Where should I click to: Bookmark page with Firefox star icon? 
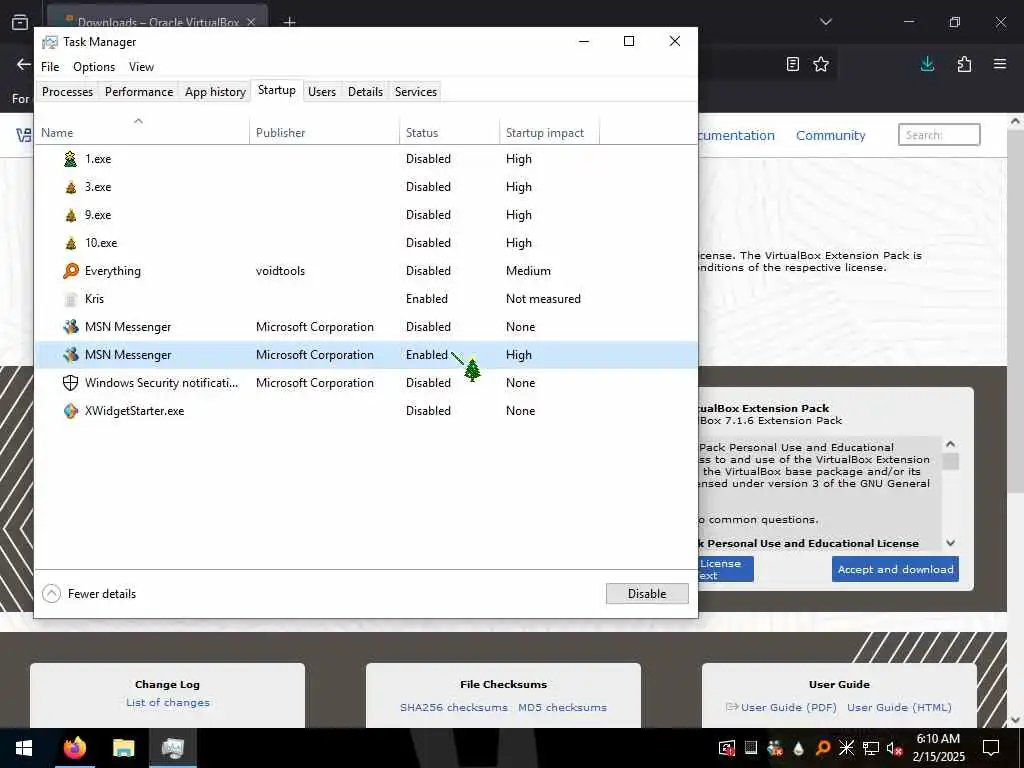click(821, 64)
